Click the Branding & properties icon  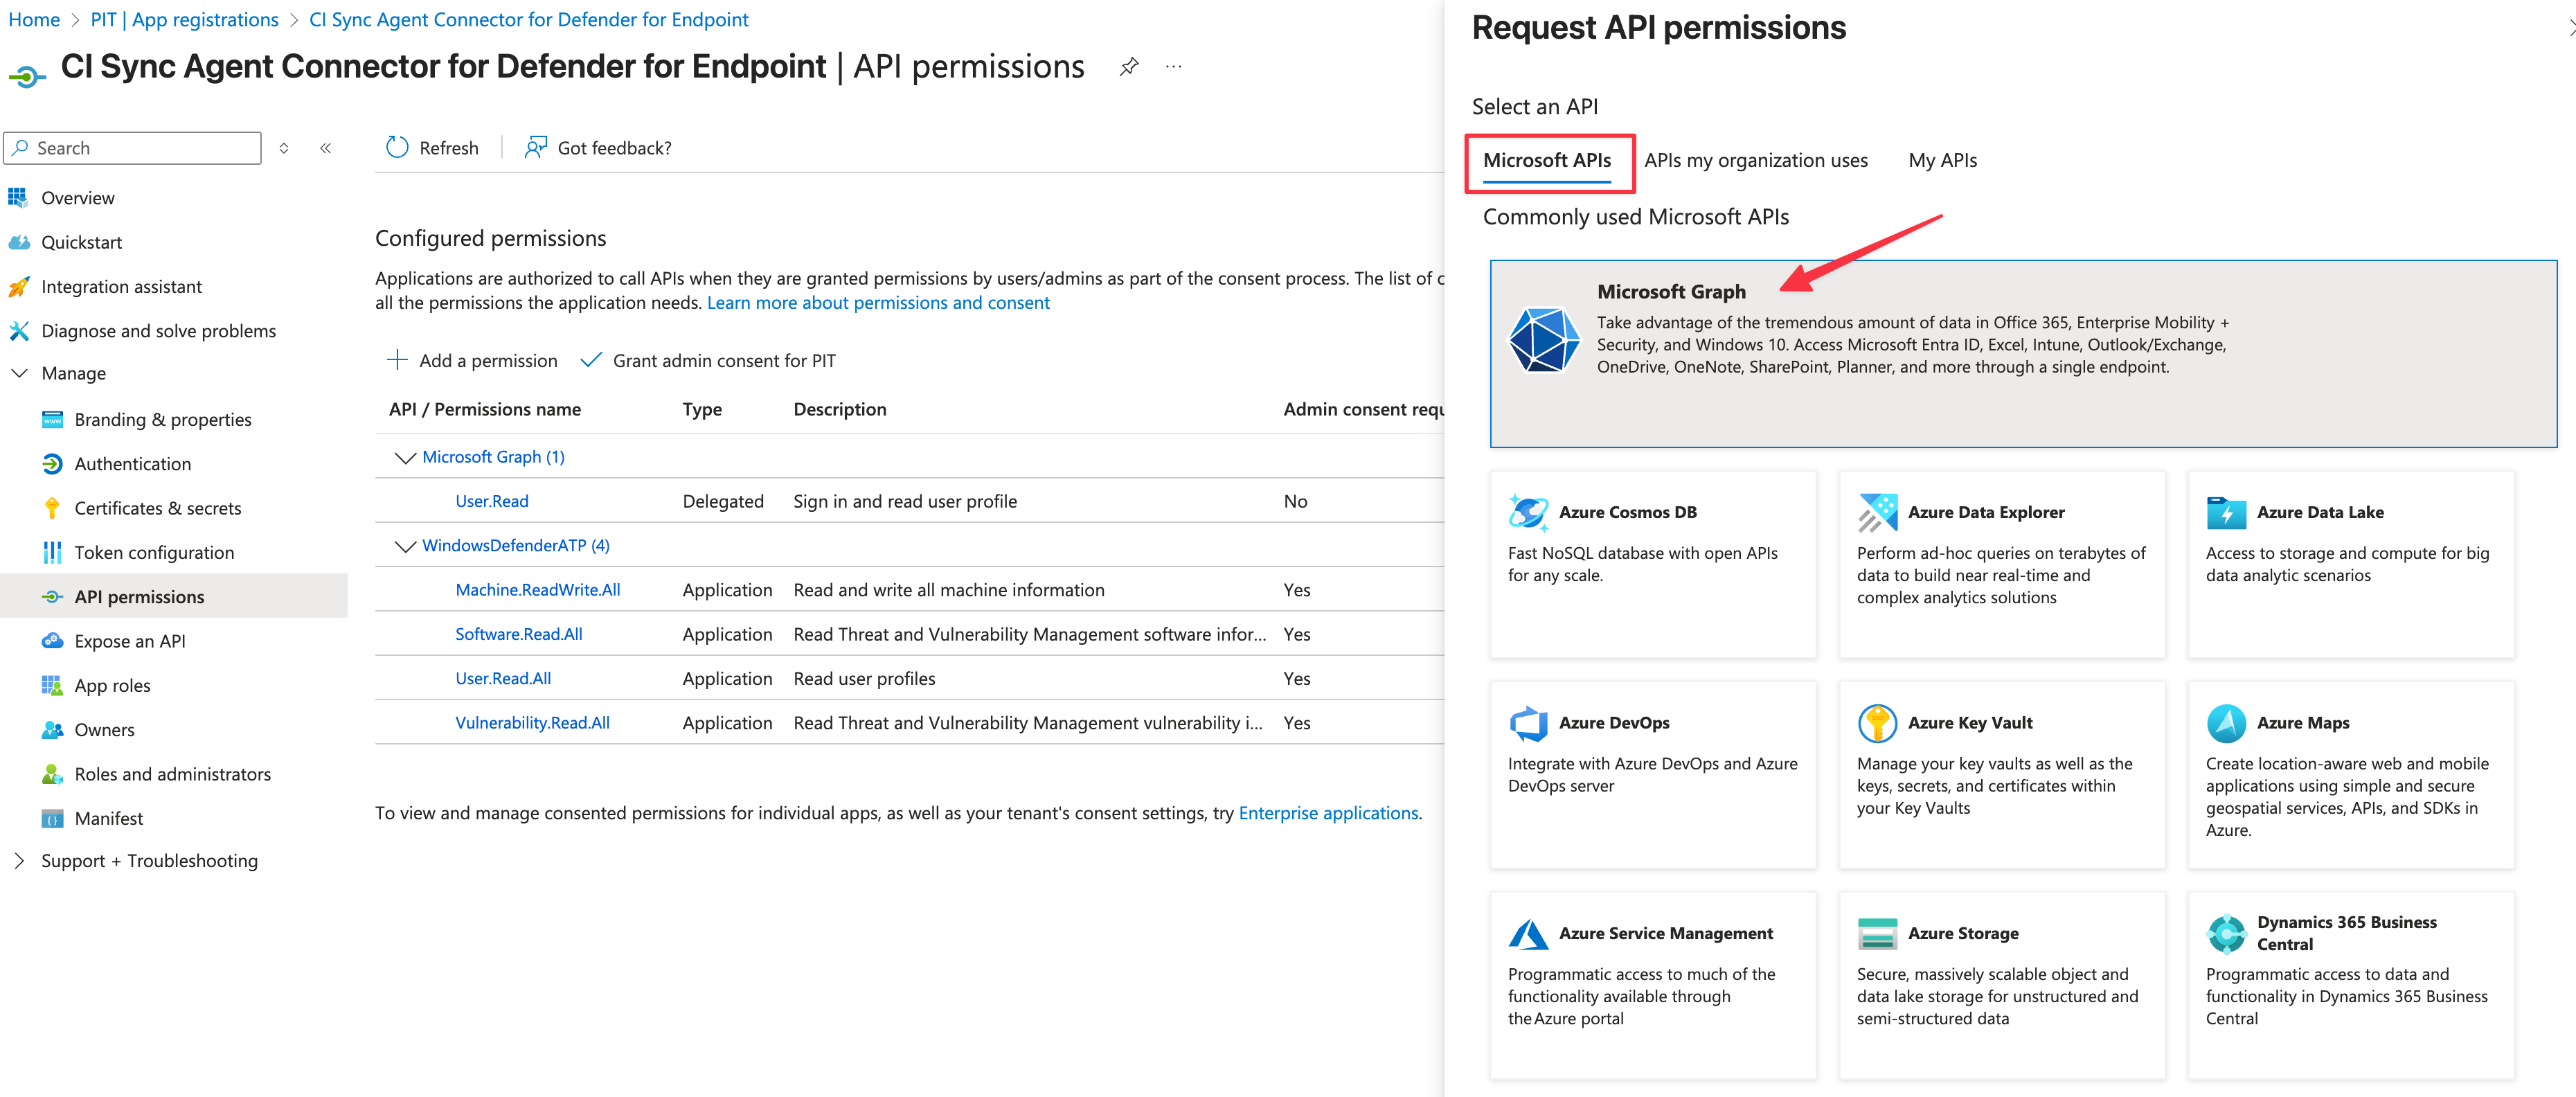click(52, 420)
